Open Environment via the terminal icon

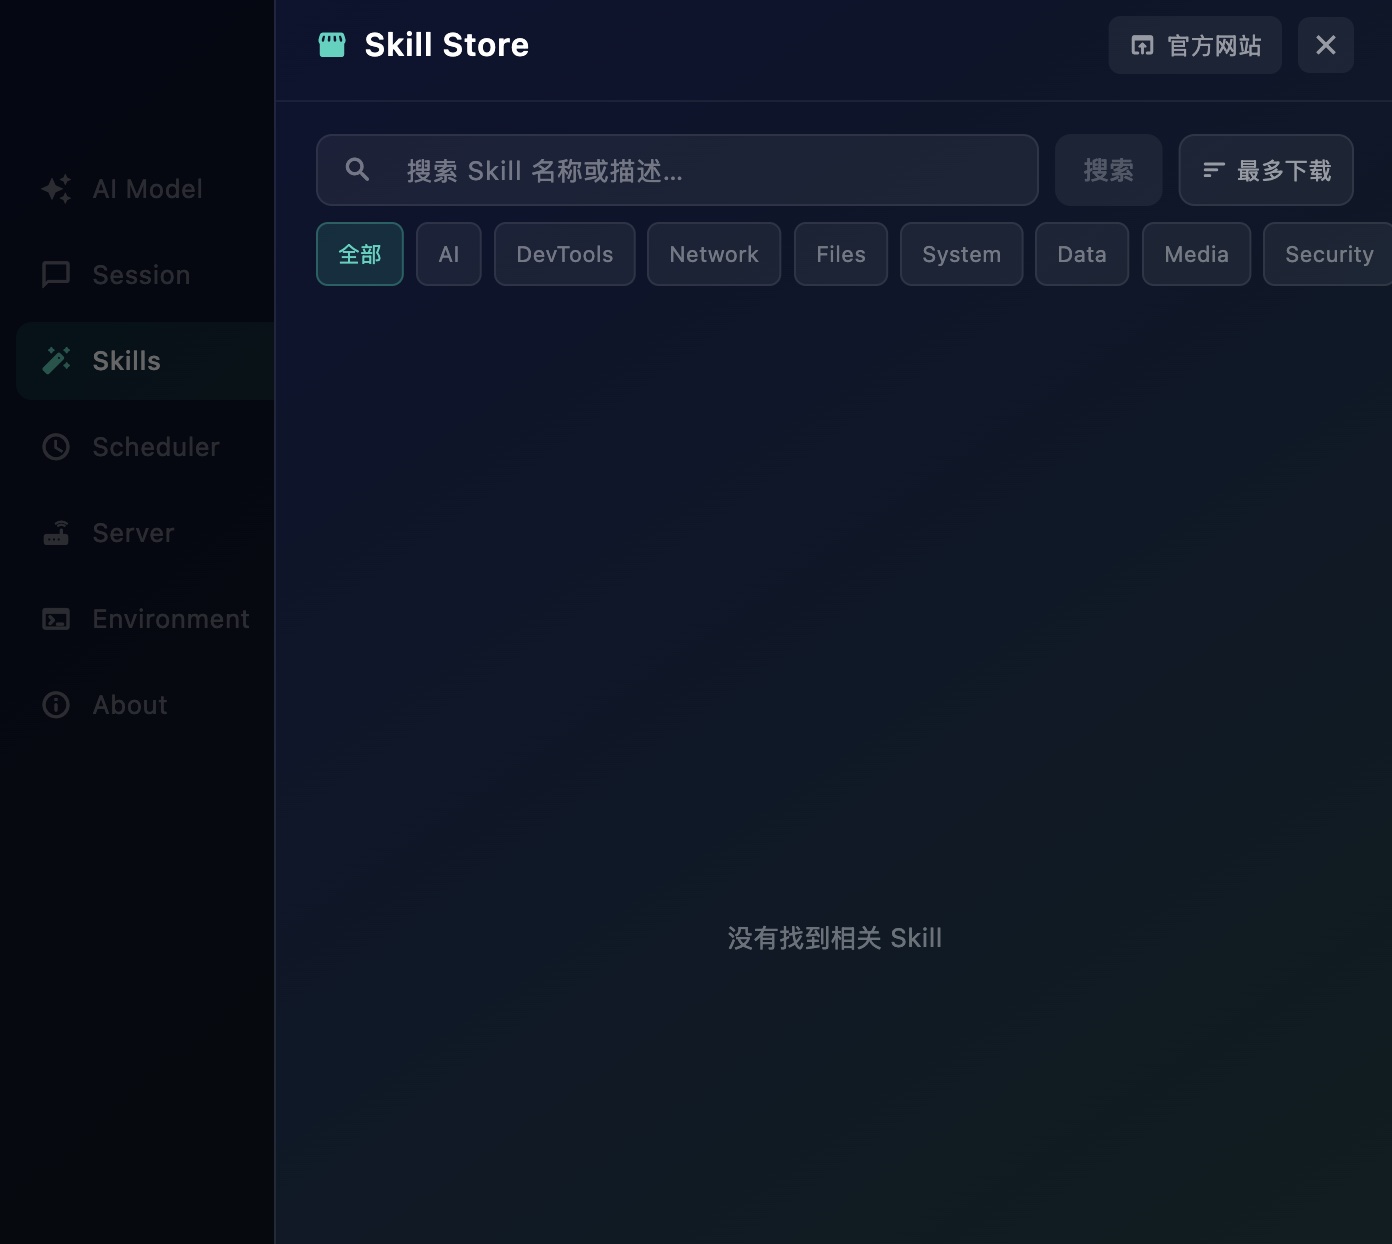point(55,618)
